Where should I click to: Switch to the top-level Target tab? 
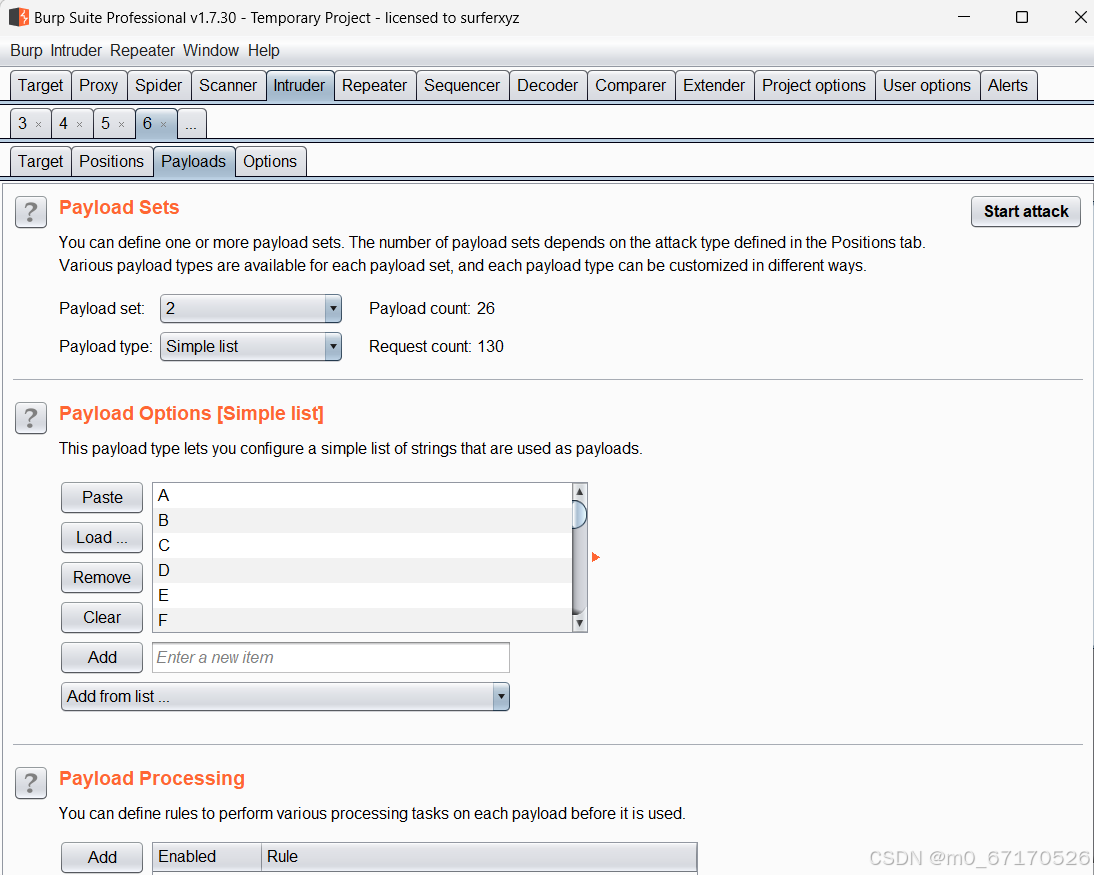pos(40,85)
